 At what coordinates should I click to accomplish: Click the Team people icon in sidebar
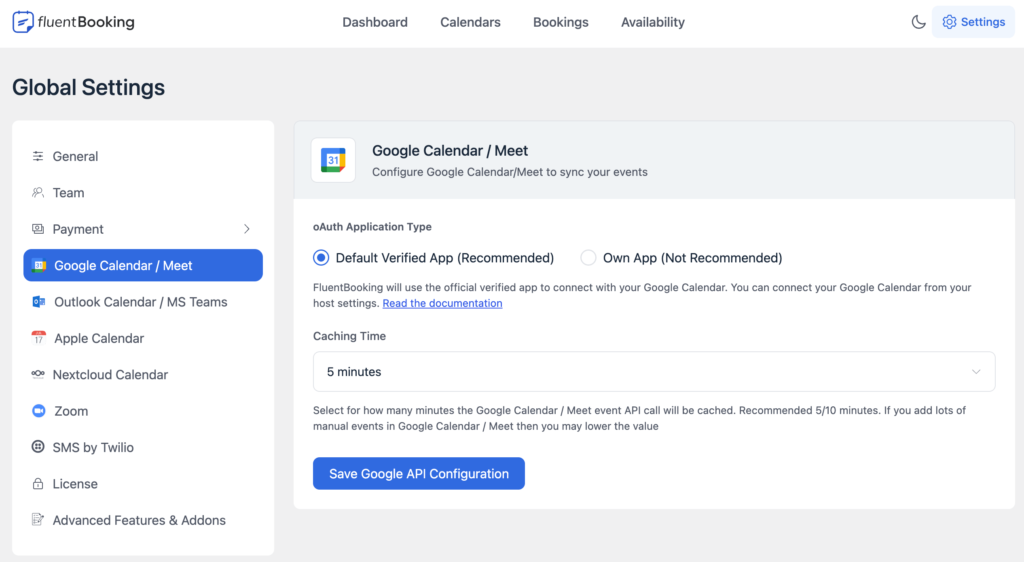coord(38,193)
